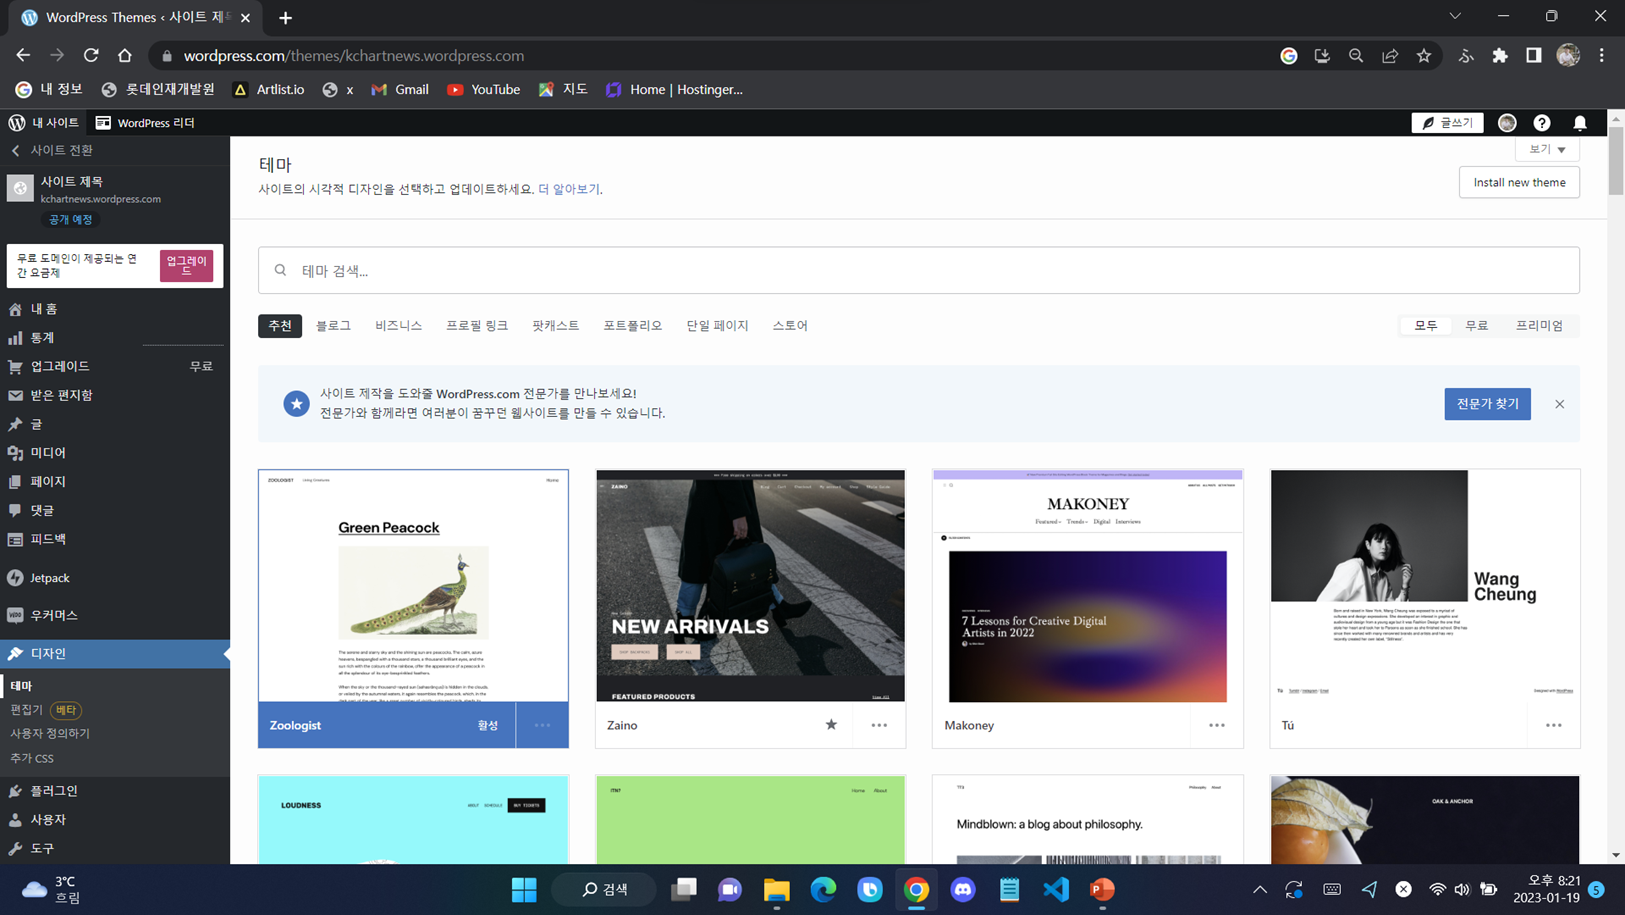
Task: Open Zoologist theme thumbnail
Action: 413,586
